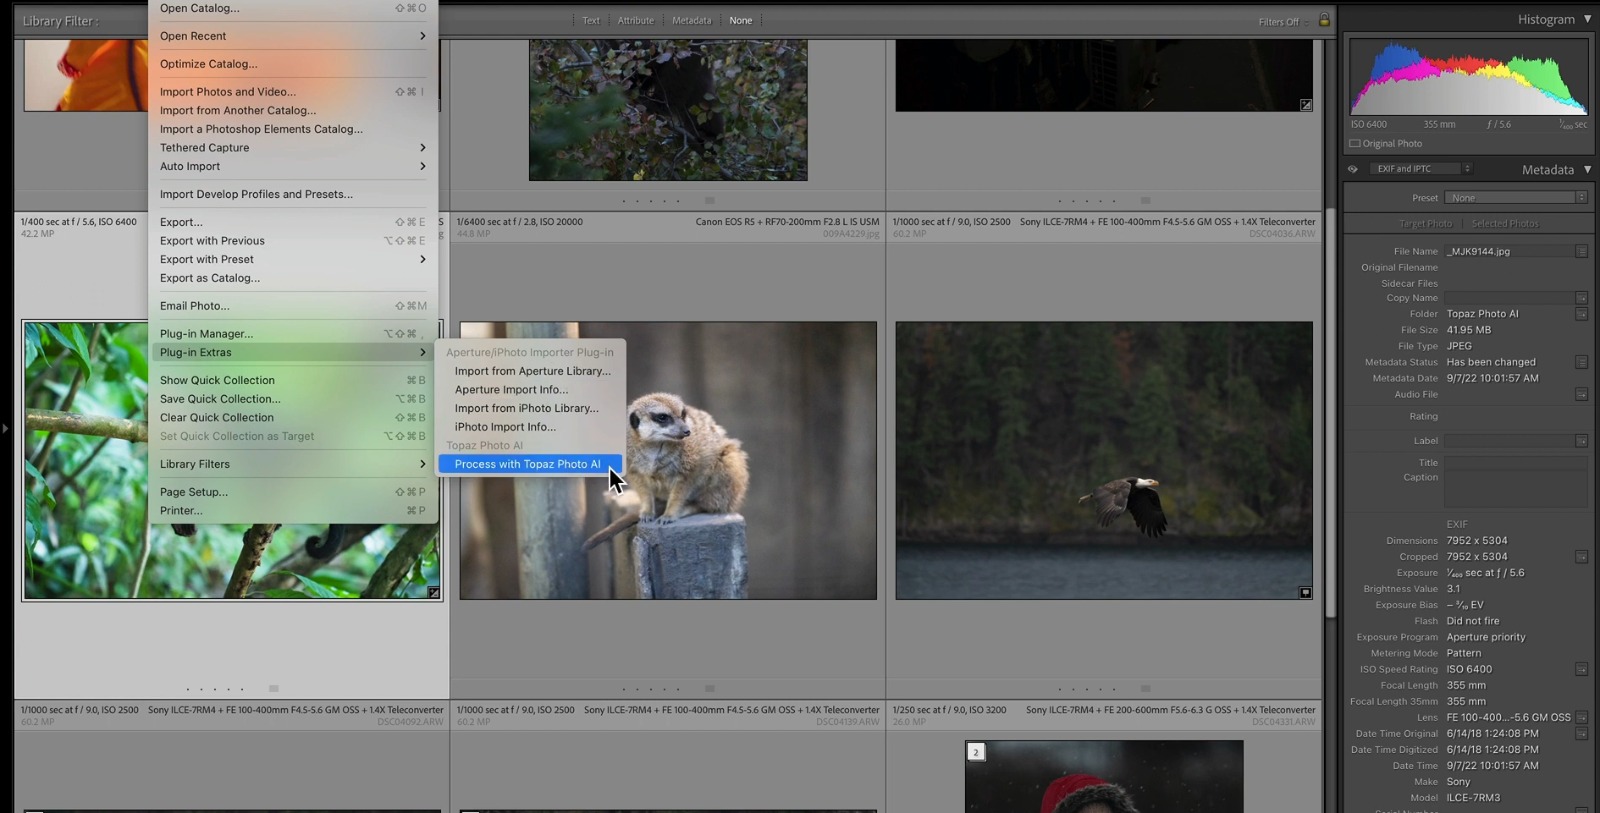Choose Page Setup menu item
This screenshot has height=813, width=1600.
292,492
